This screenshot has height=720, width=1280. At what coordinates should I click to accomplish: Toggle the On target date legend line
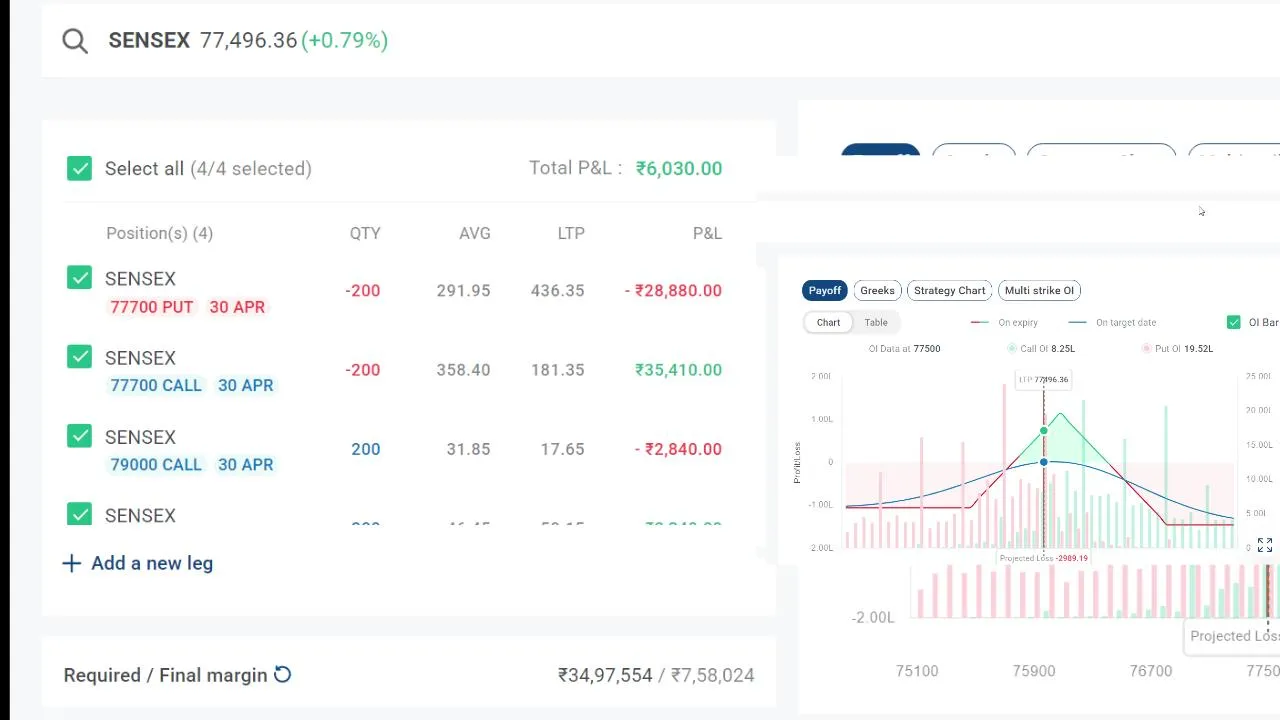[x=1078, y=323]
